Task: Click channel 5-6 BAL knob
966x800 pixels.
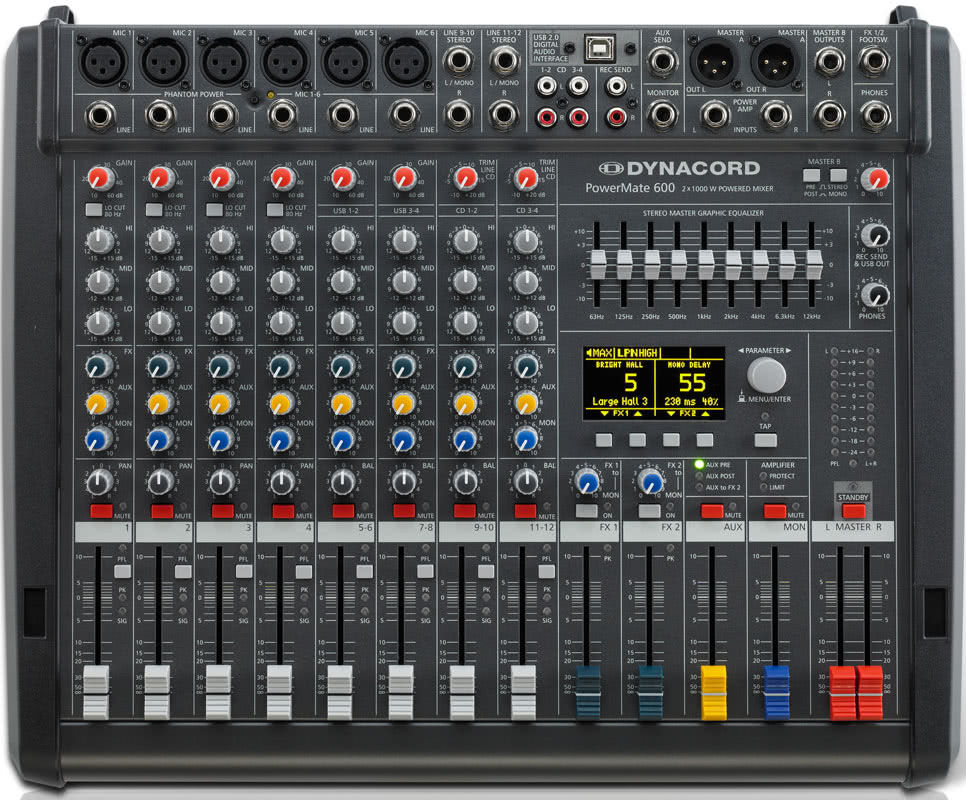Action: coord(342,482)
